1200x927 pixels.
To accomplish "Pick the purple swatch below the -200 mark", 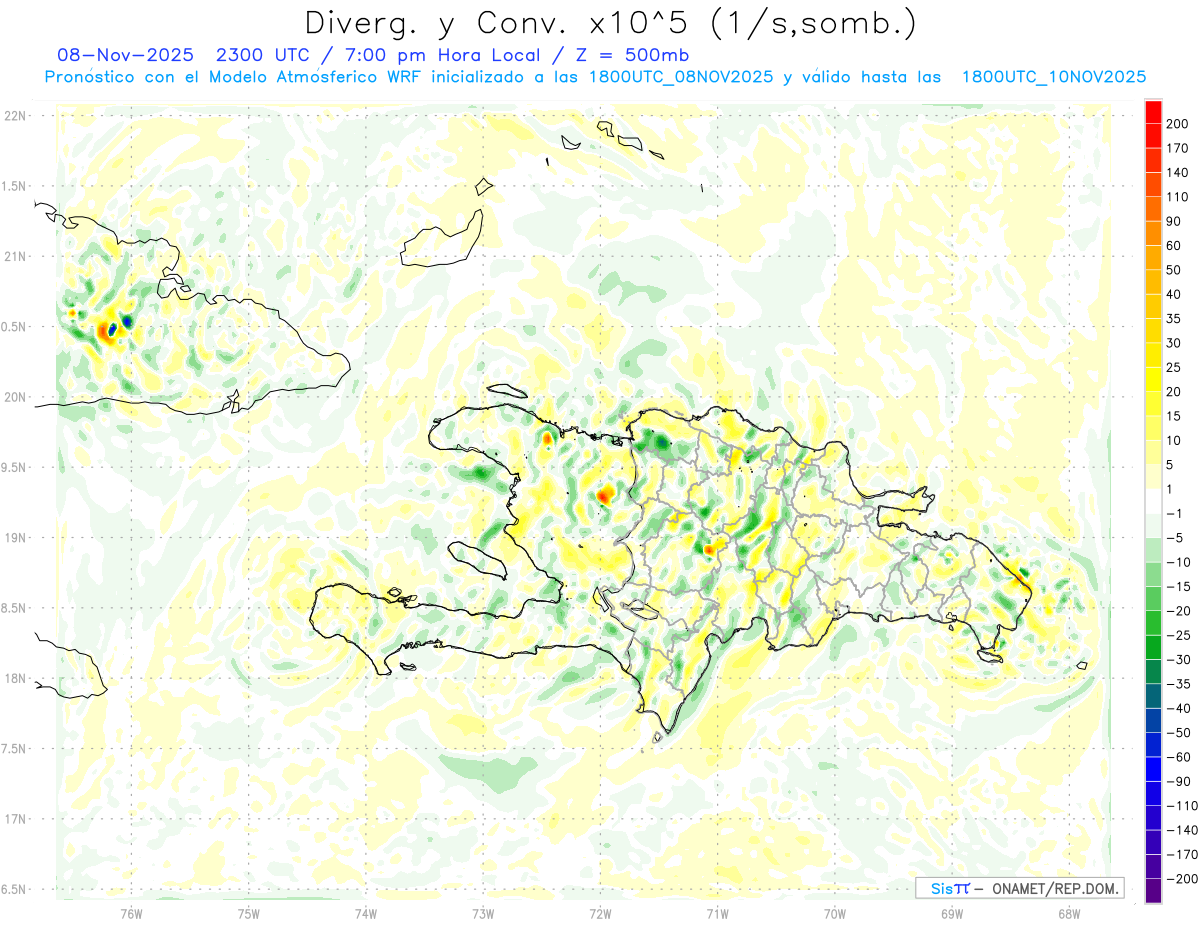I will [1153, 890].
